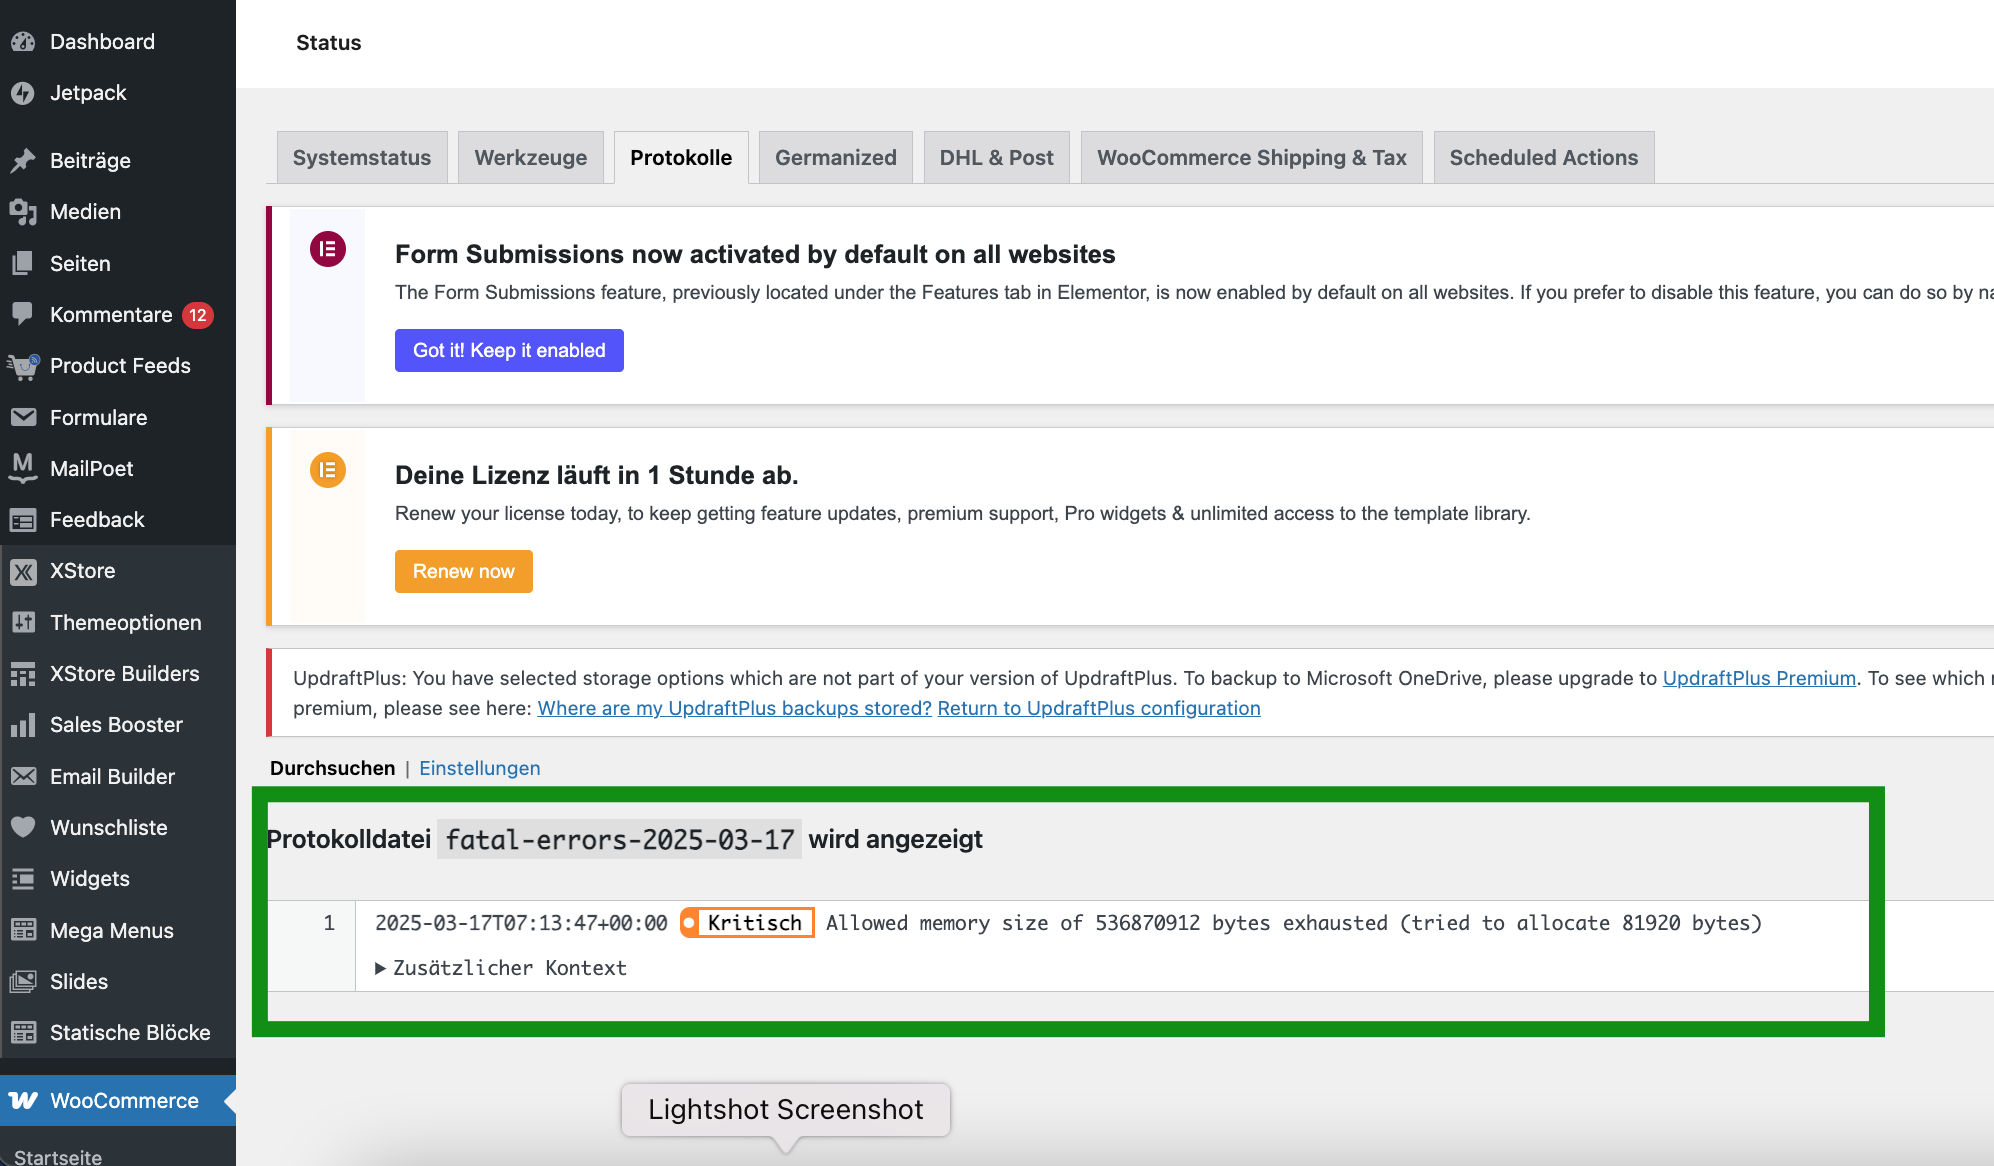Click the Kritisch severity label
This screenshot has height=1166, width=1994.
747,923
